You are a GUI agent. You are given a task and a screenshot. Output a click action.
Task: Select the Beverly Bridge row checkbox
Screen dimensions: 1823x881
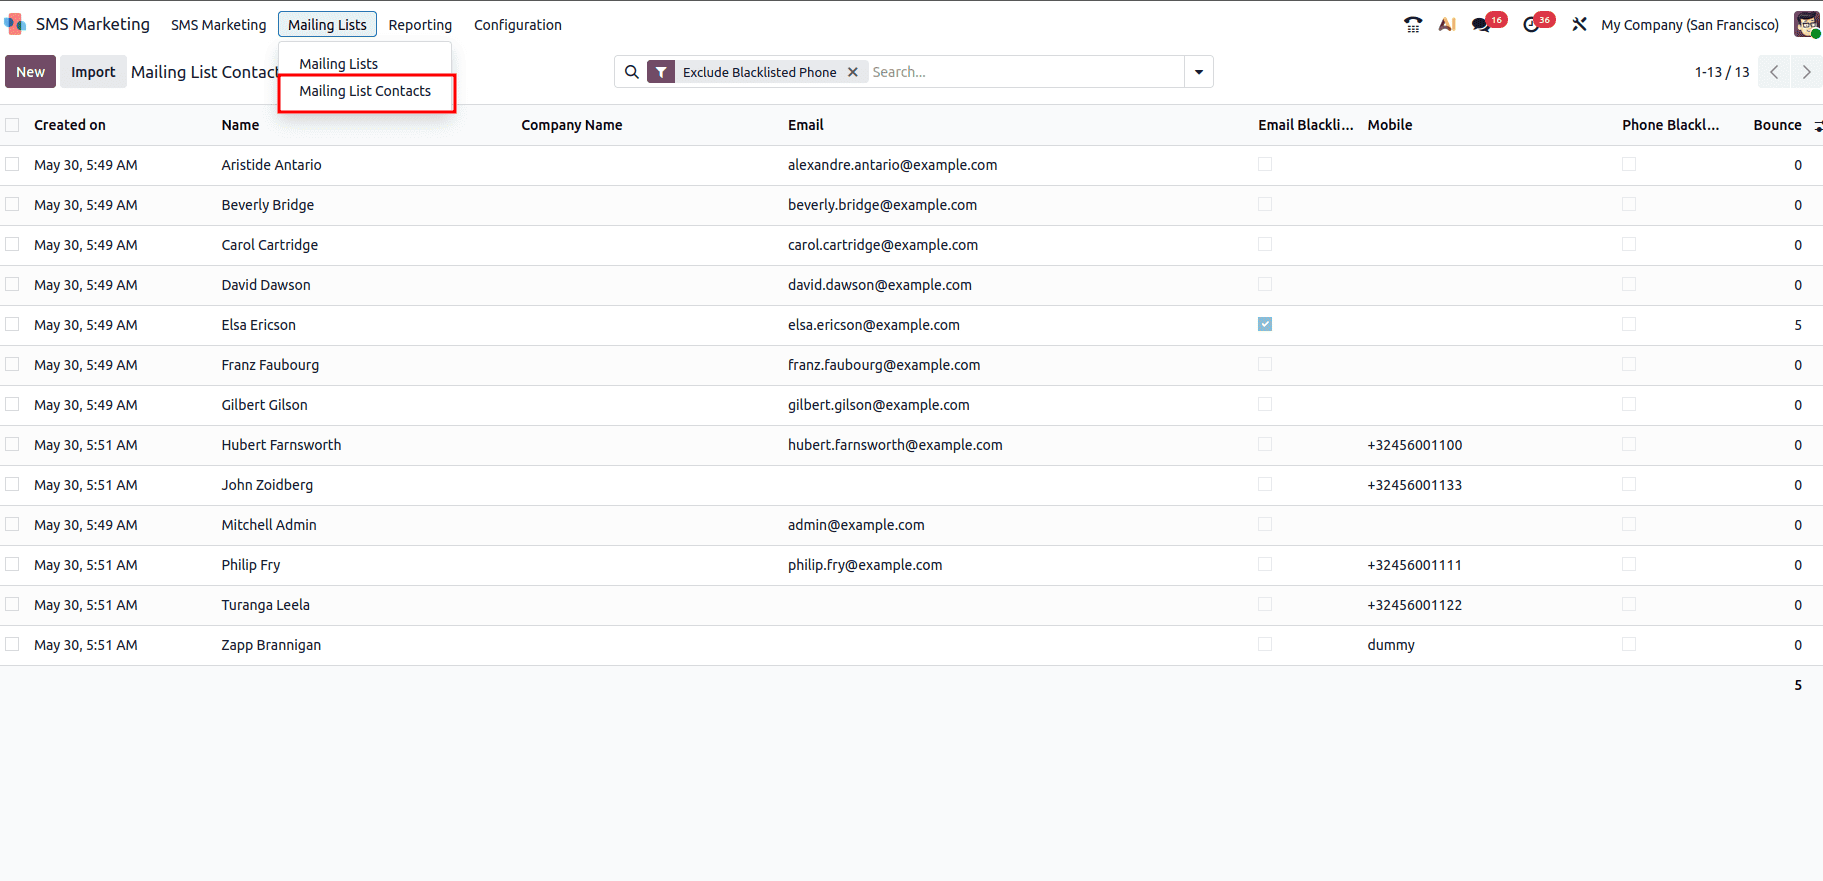(12, 204)
